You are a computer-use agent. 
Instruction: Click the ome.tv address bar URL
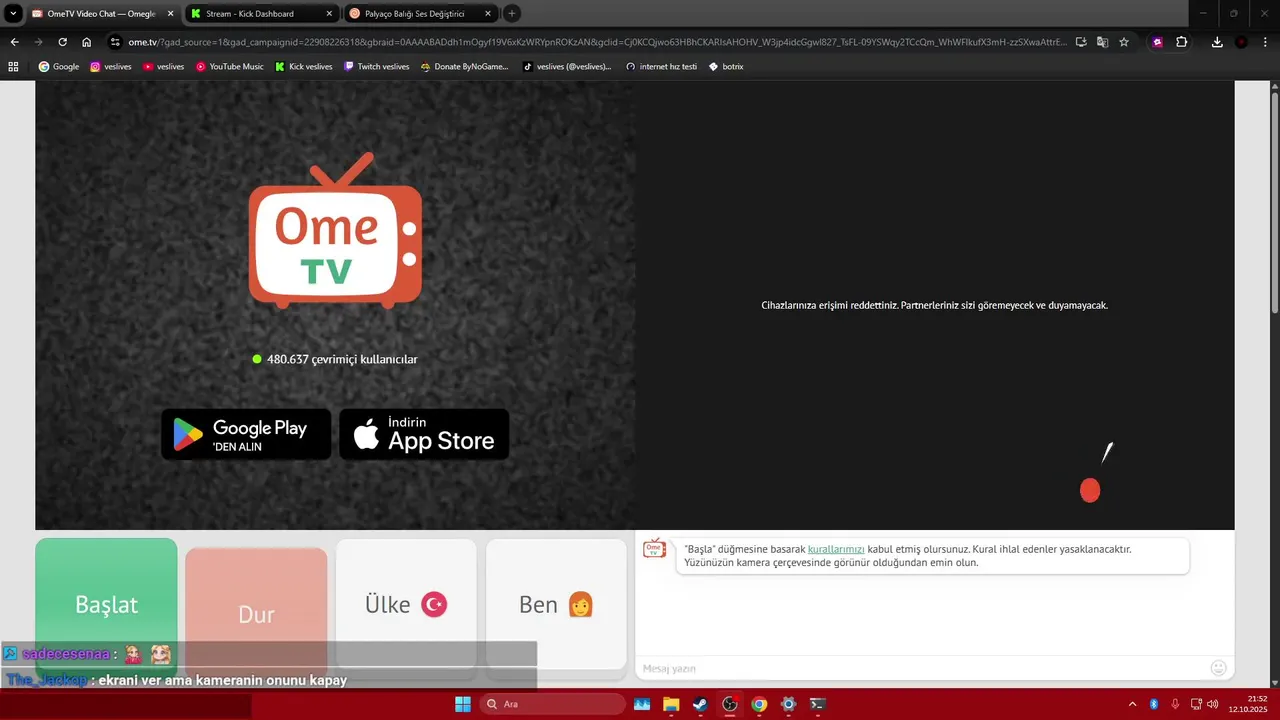pos(597,42)
